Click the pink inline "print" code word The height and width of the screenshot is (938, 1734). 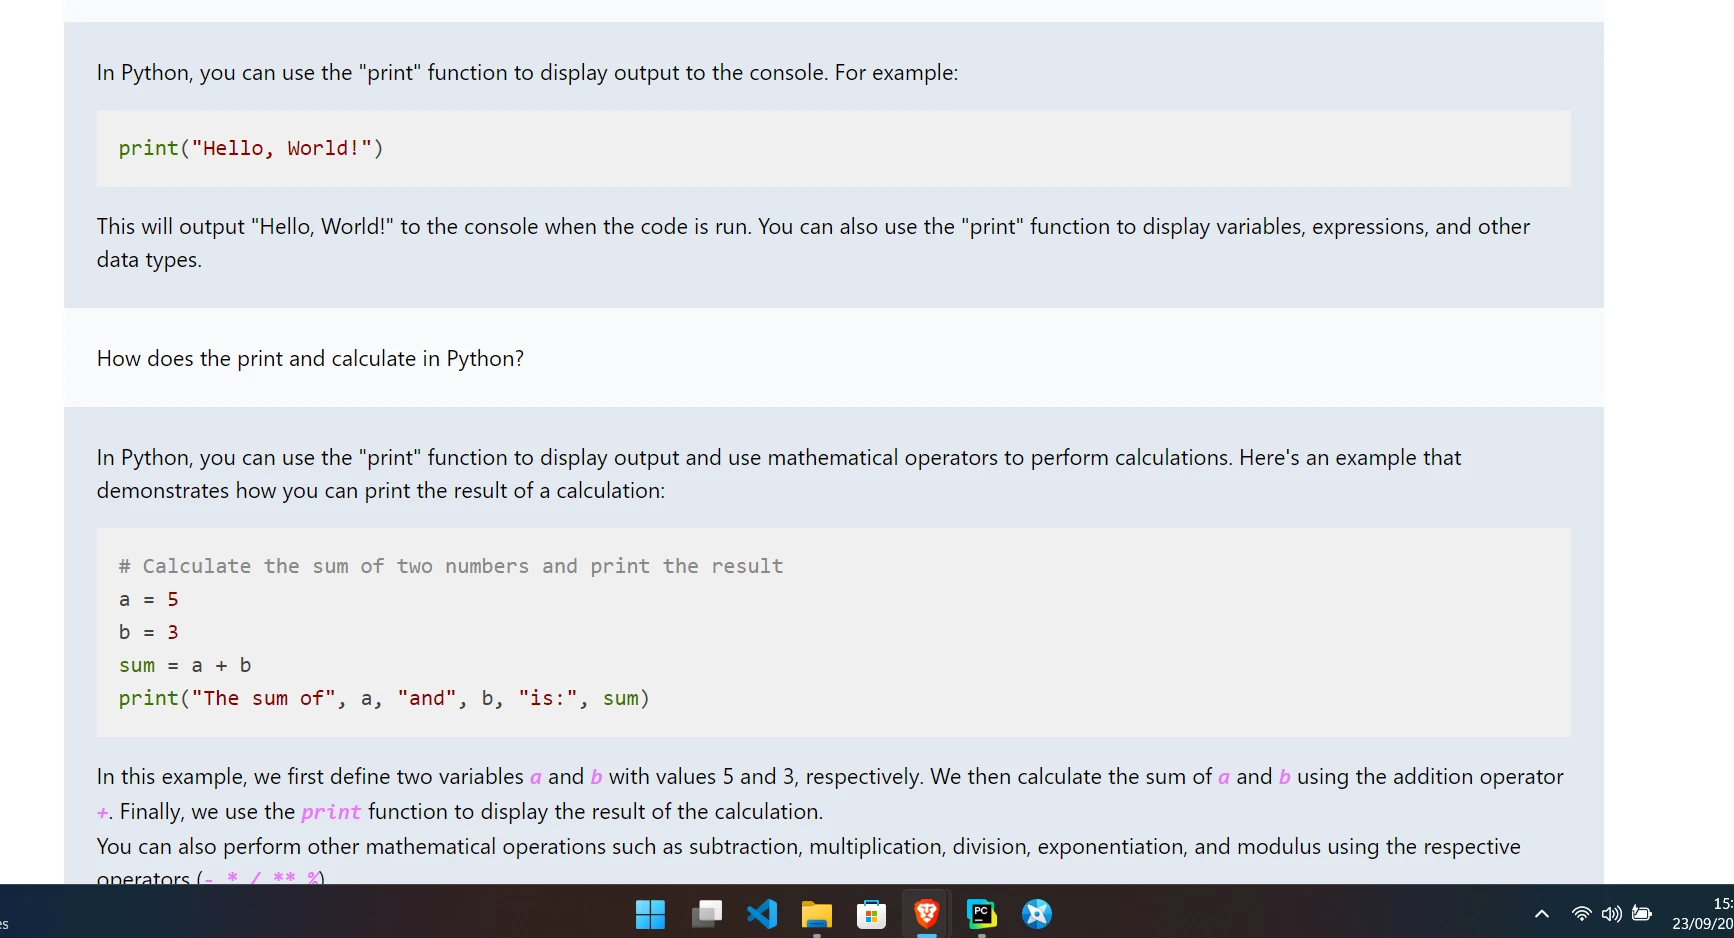(331, 812)
